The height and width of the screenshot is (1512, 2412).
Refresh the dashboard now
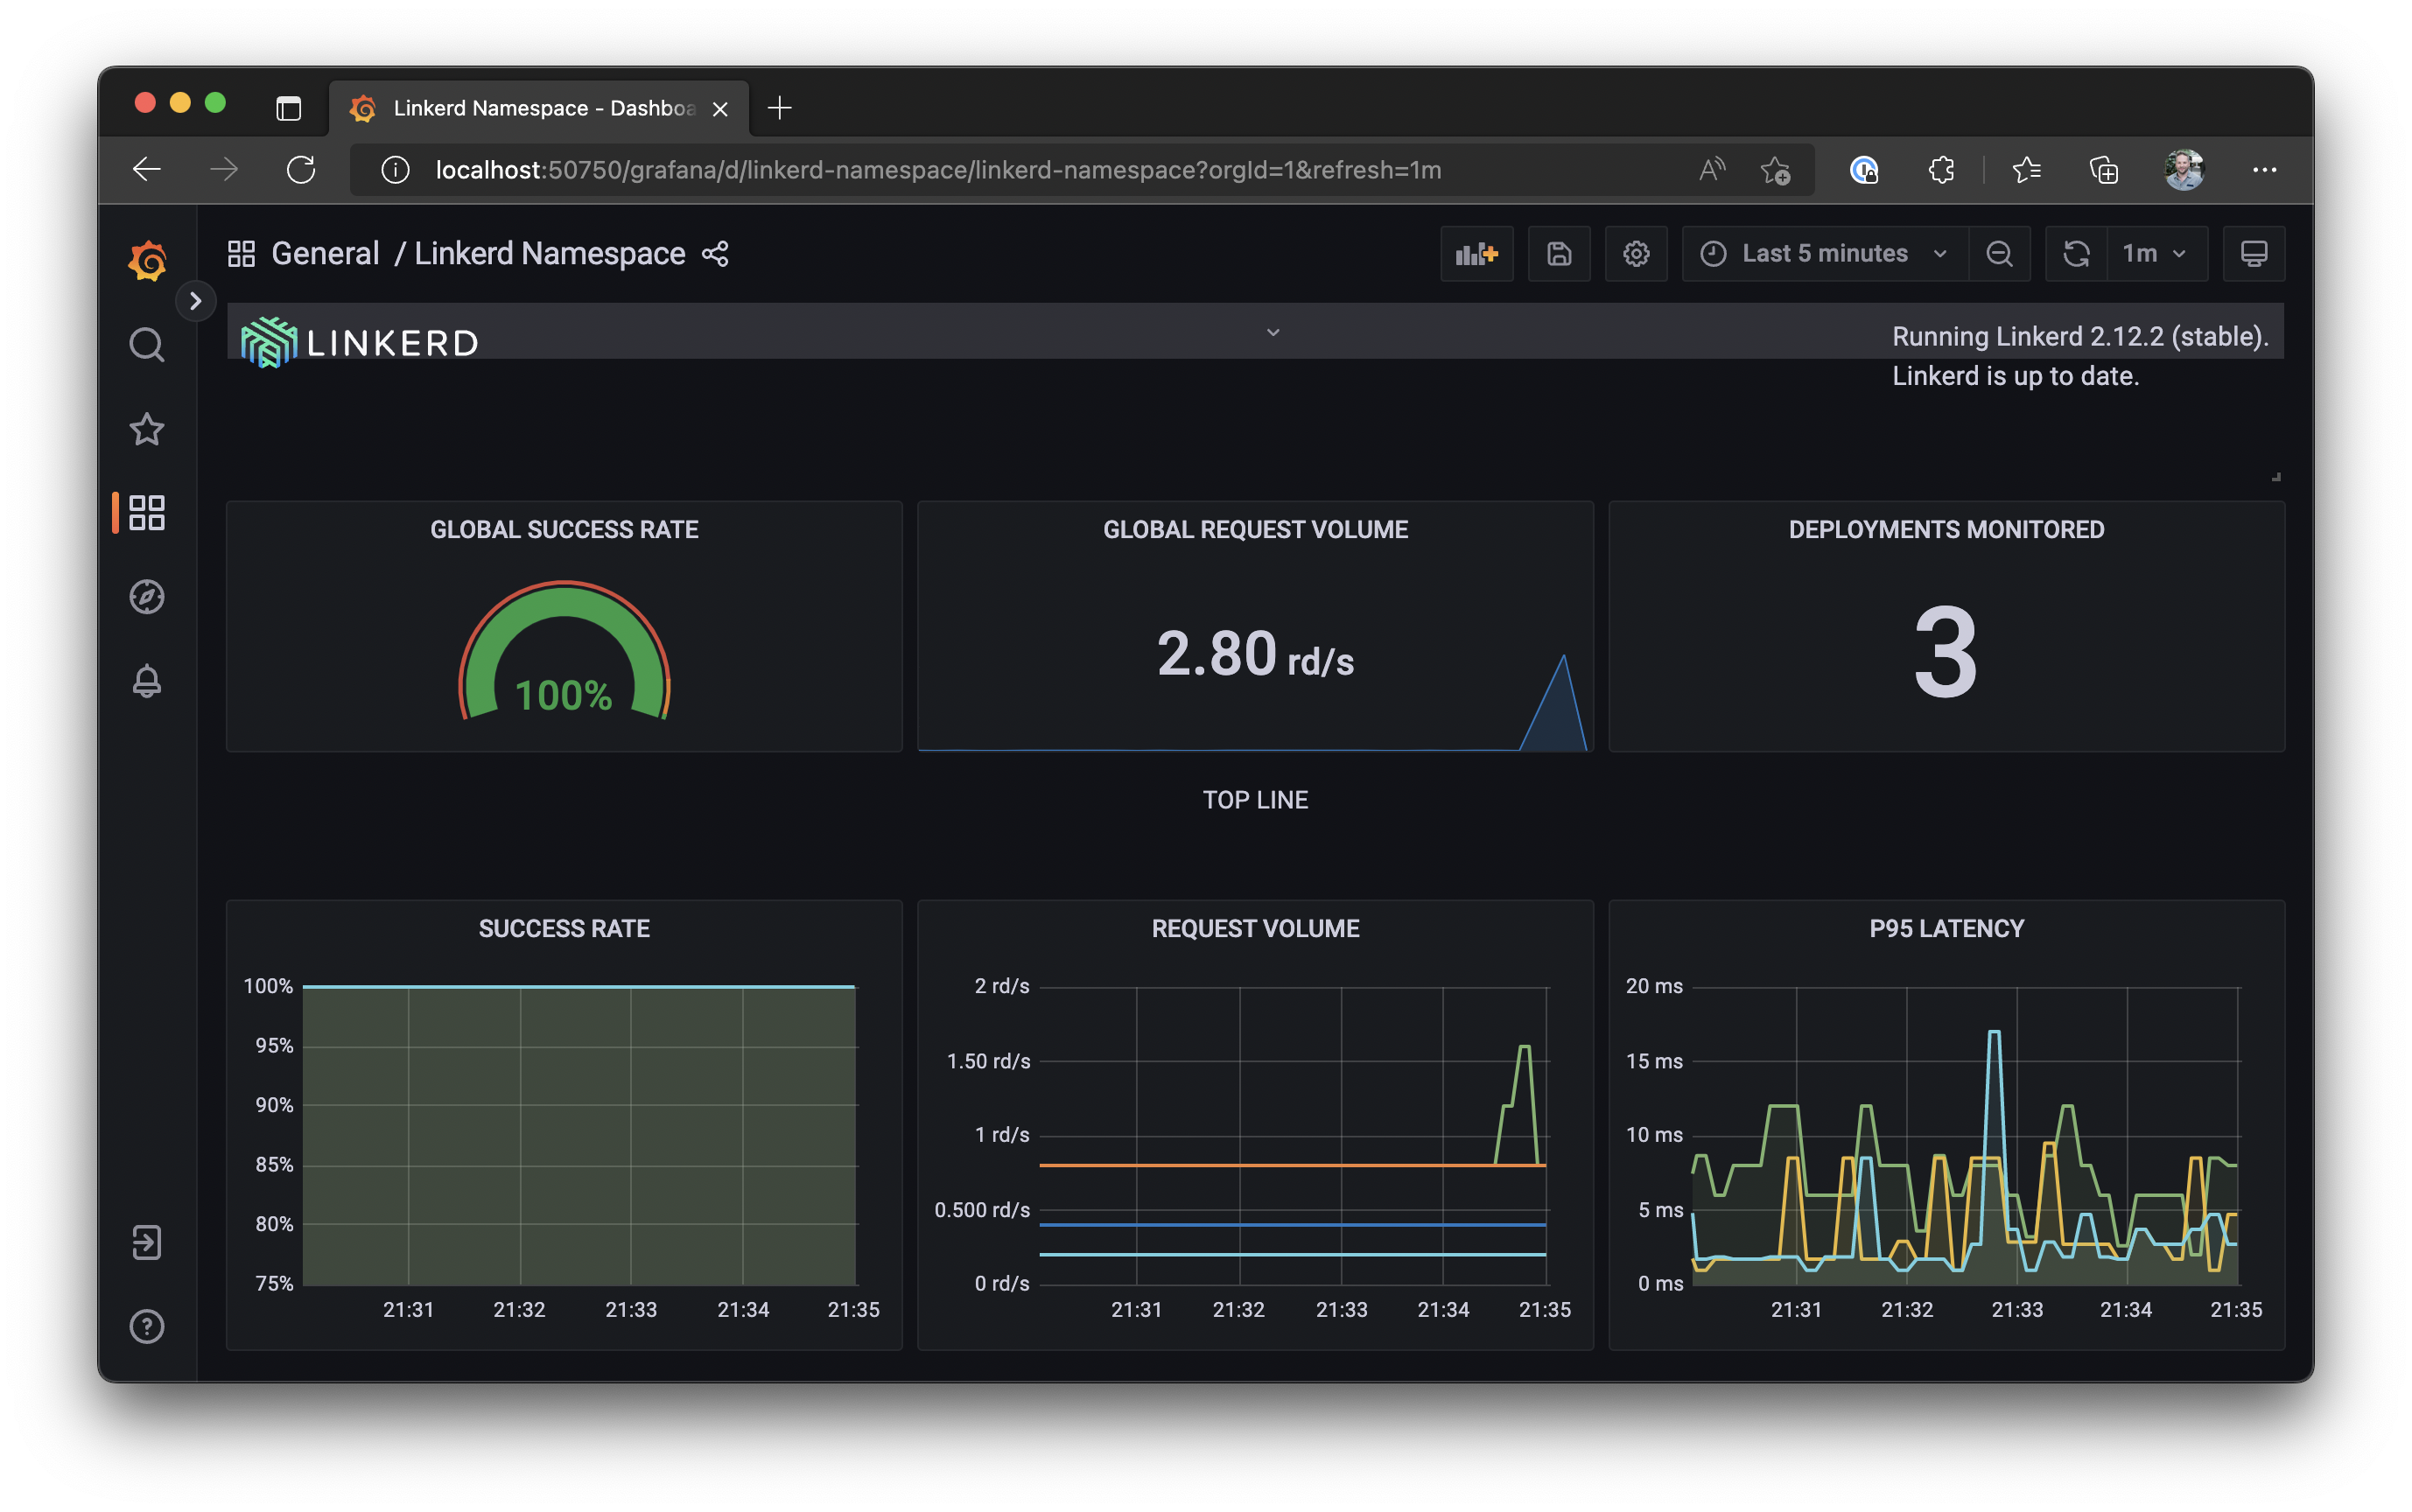(x=2076, y=254)
